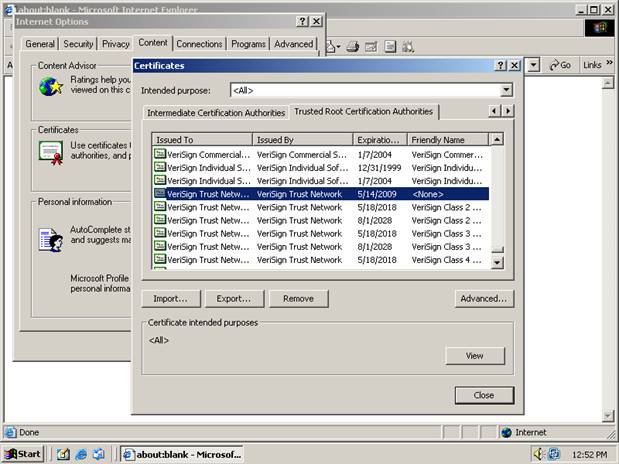The width and height of the screenshot is (619, 464).
Task: Click the help question mark in Internet Options title
Action: [x=302, y=21]
